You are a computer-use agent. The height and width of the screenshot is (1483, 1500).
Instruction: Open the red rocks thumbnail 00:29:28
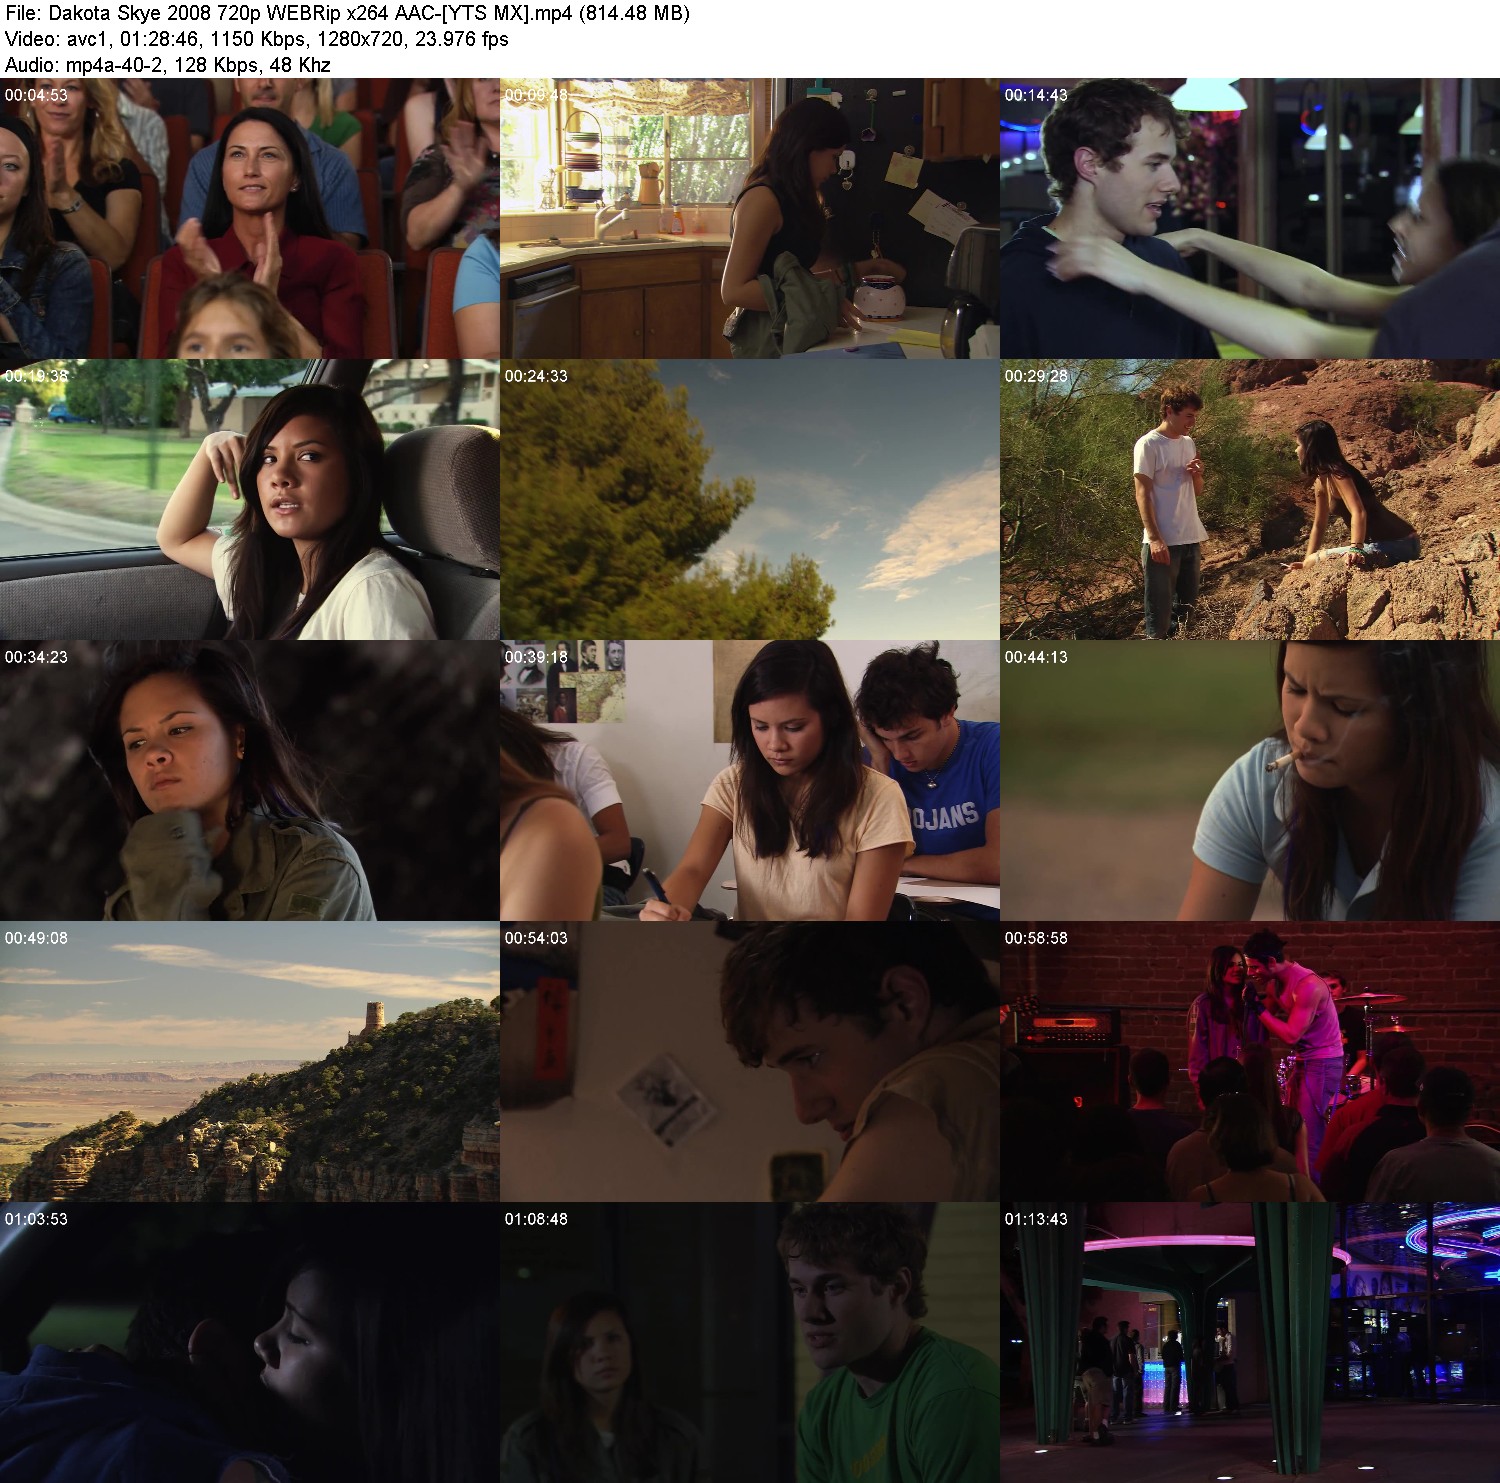[x=1250, y=499]
